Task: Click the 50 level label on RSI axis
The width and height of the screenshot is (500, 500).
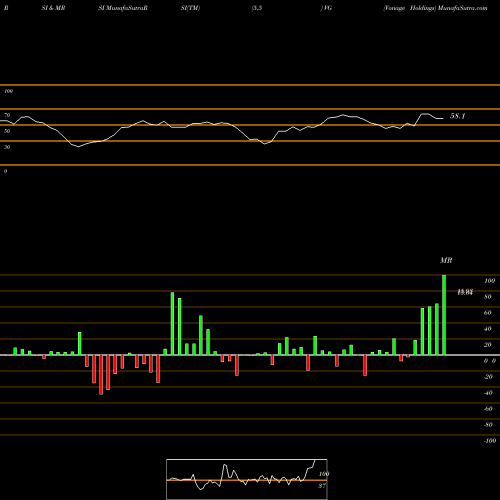Action: coord(7,131)
